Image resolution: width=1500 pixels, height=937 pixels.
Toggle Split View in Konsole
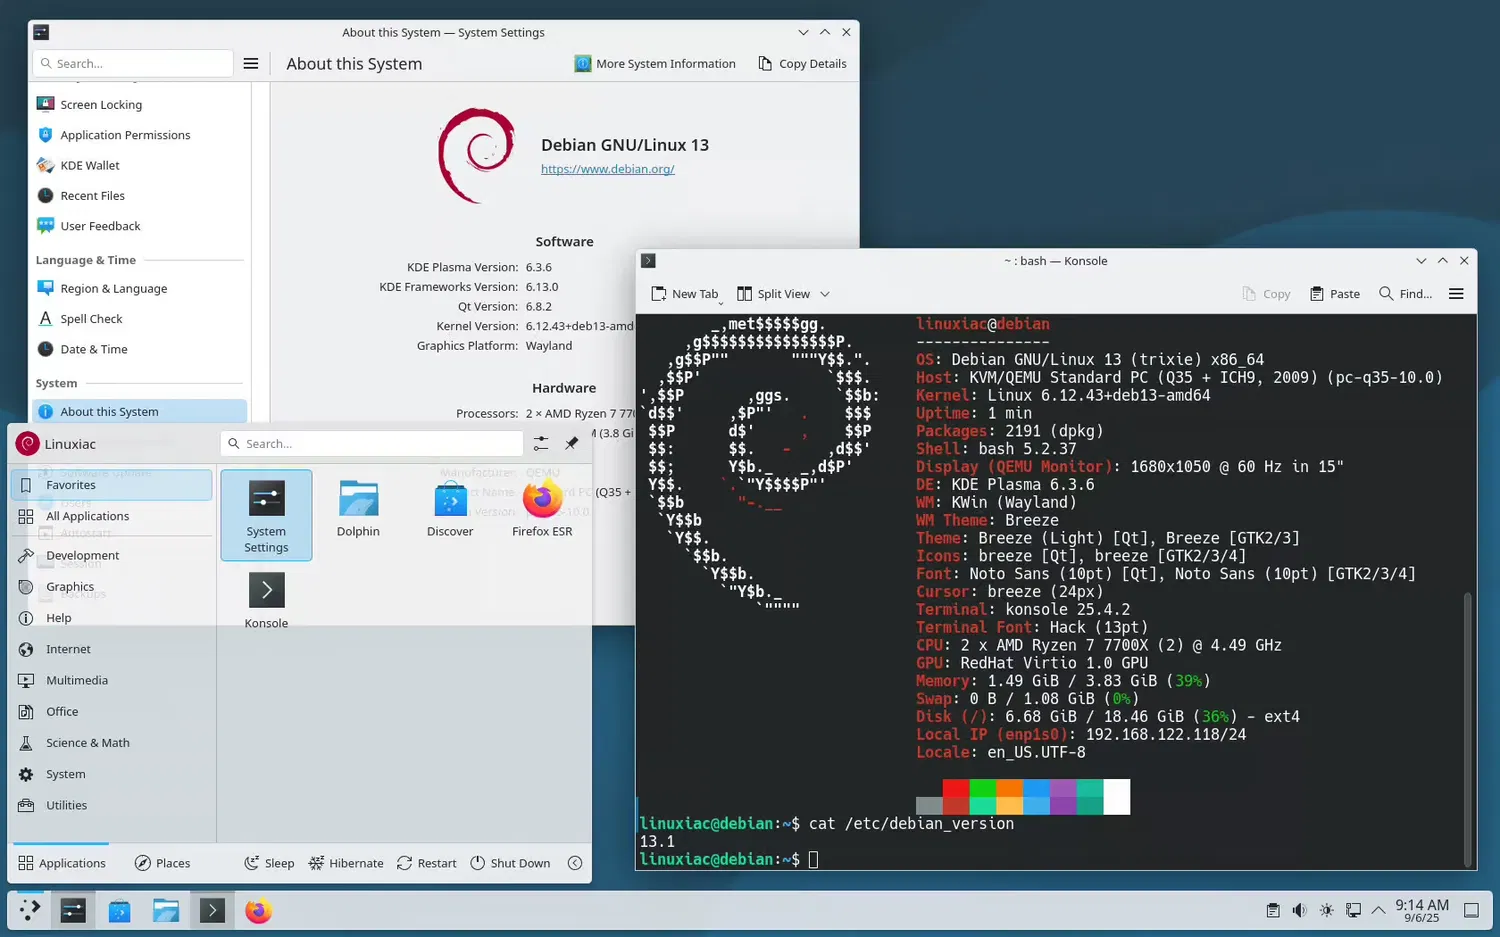click(x=774, y=294)
